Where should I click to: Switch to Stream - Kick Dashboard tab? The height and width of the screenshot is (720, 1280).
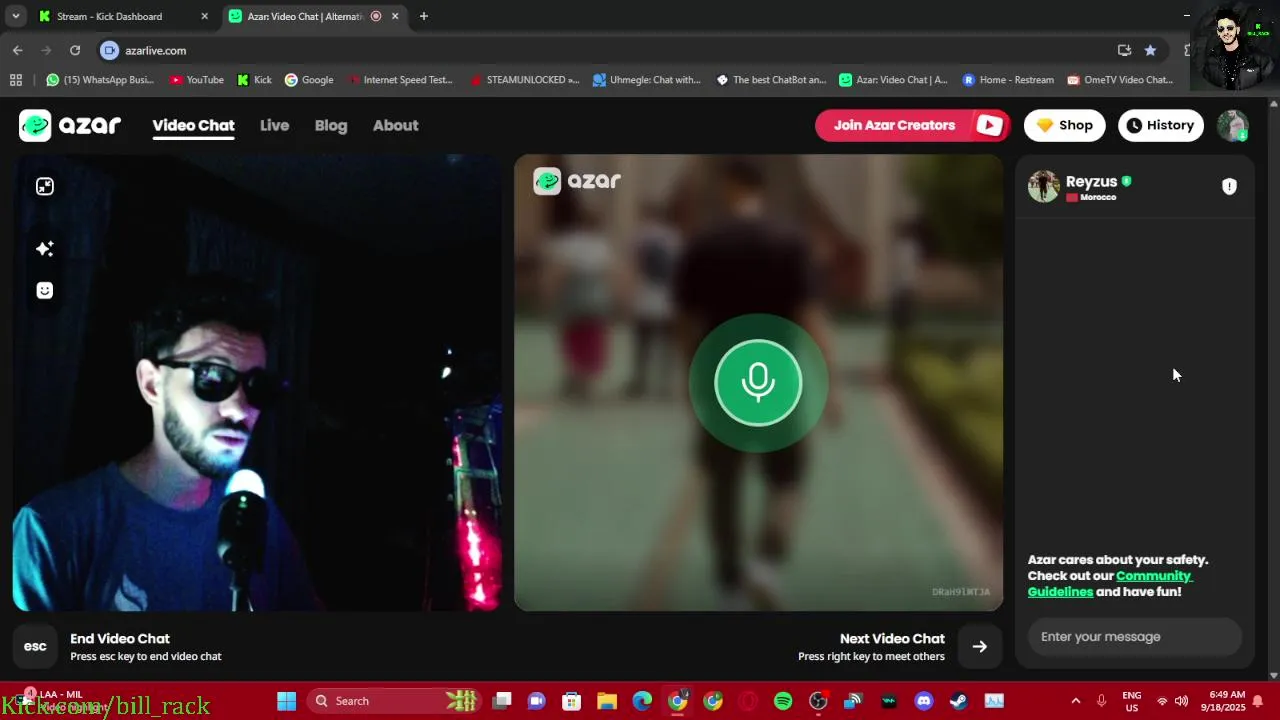122,16
